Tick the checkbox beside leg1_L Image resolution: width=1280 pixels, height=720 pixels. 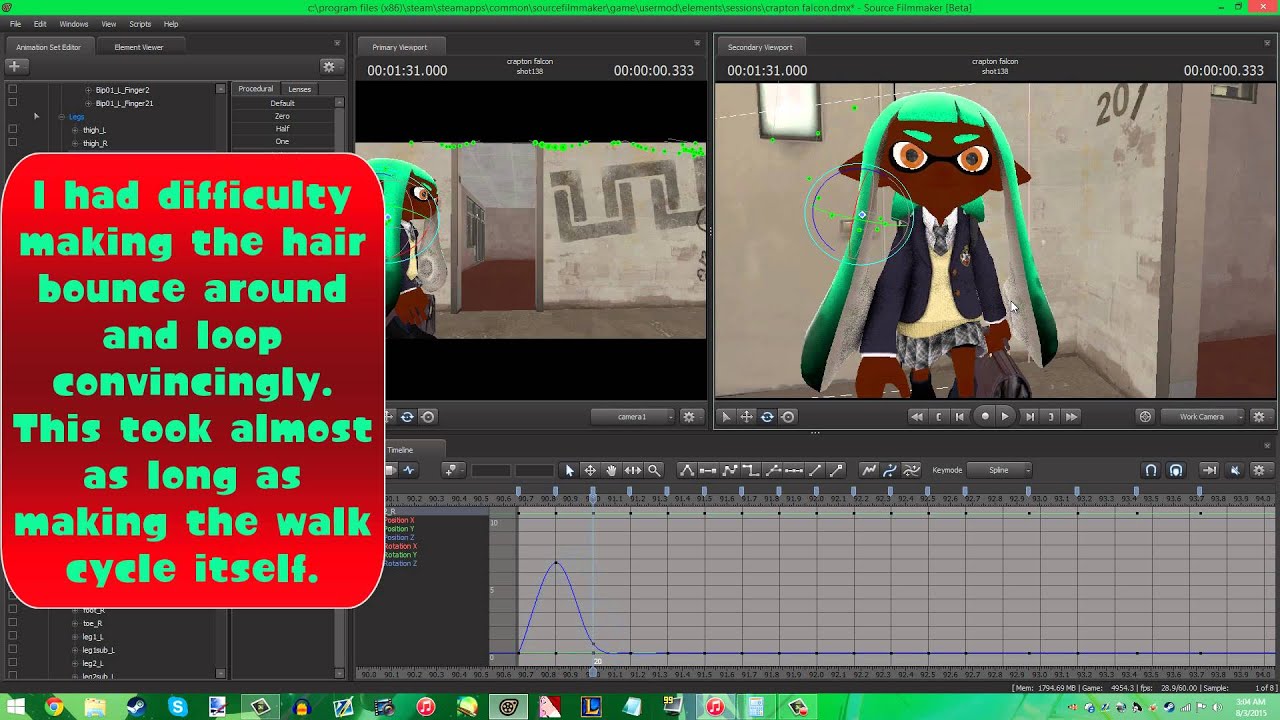pos(12,636)
